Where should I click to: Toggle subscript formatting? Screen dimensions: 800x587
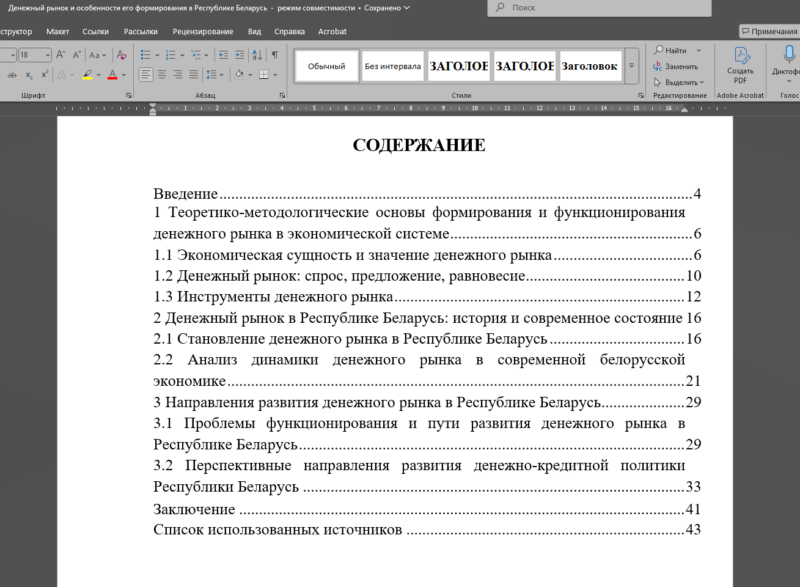(x=29, y=75)
